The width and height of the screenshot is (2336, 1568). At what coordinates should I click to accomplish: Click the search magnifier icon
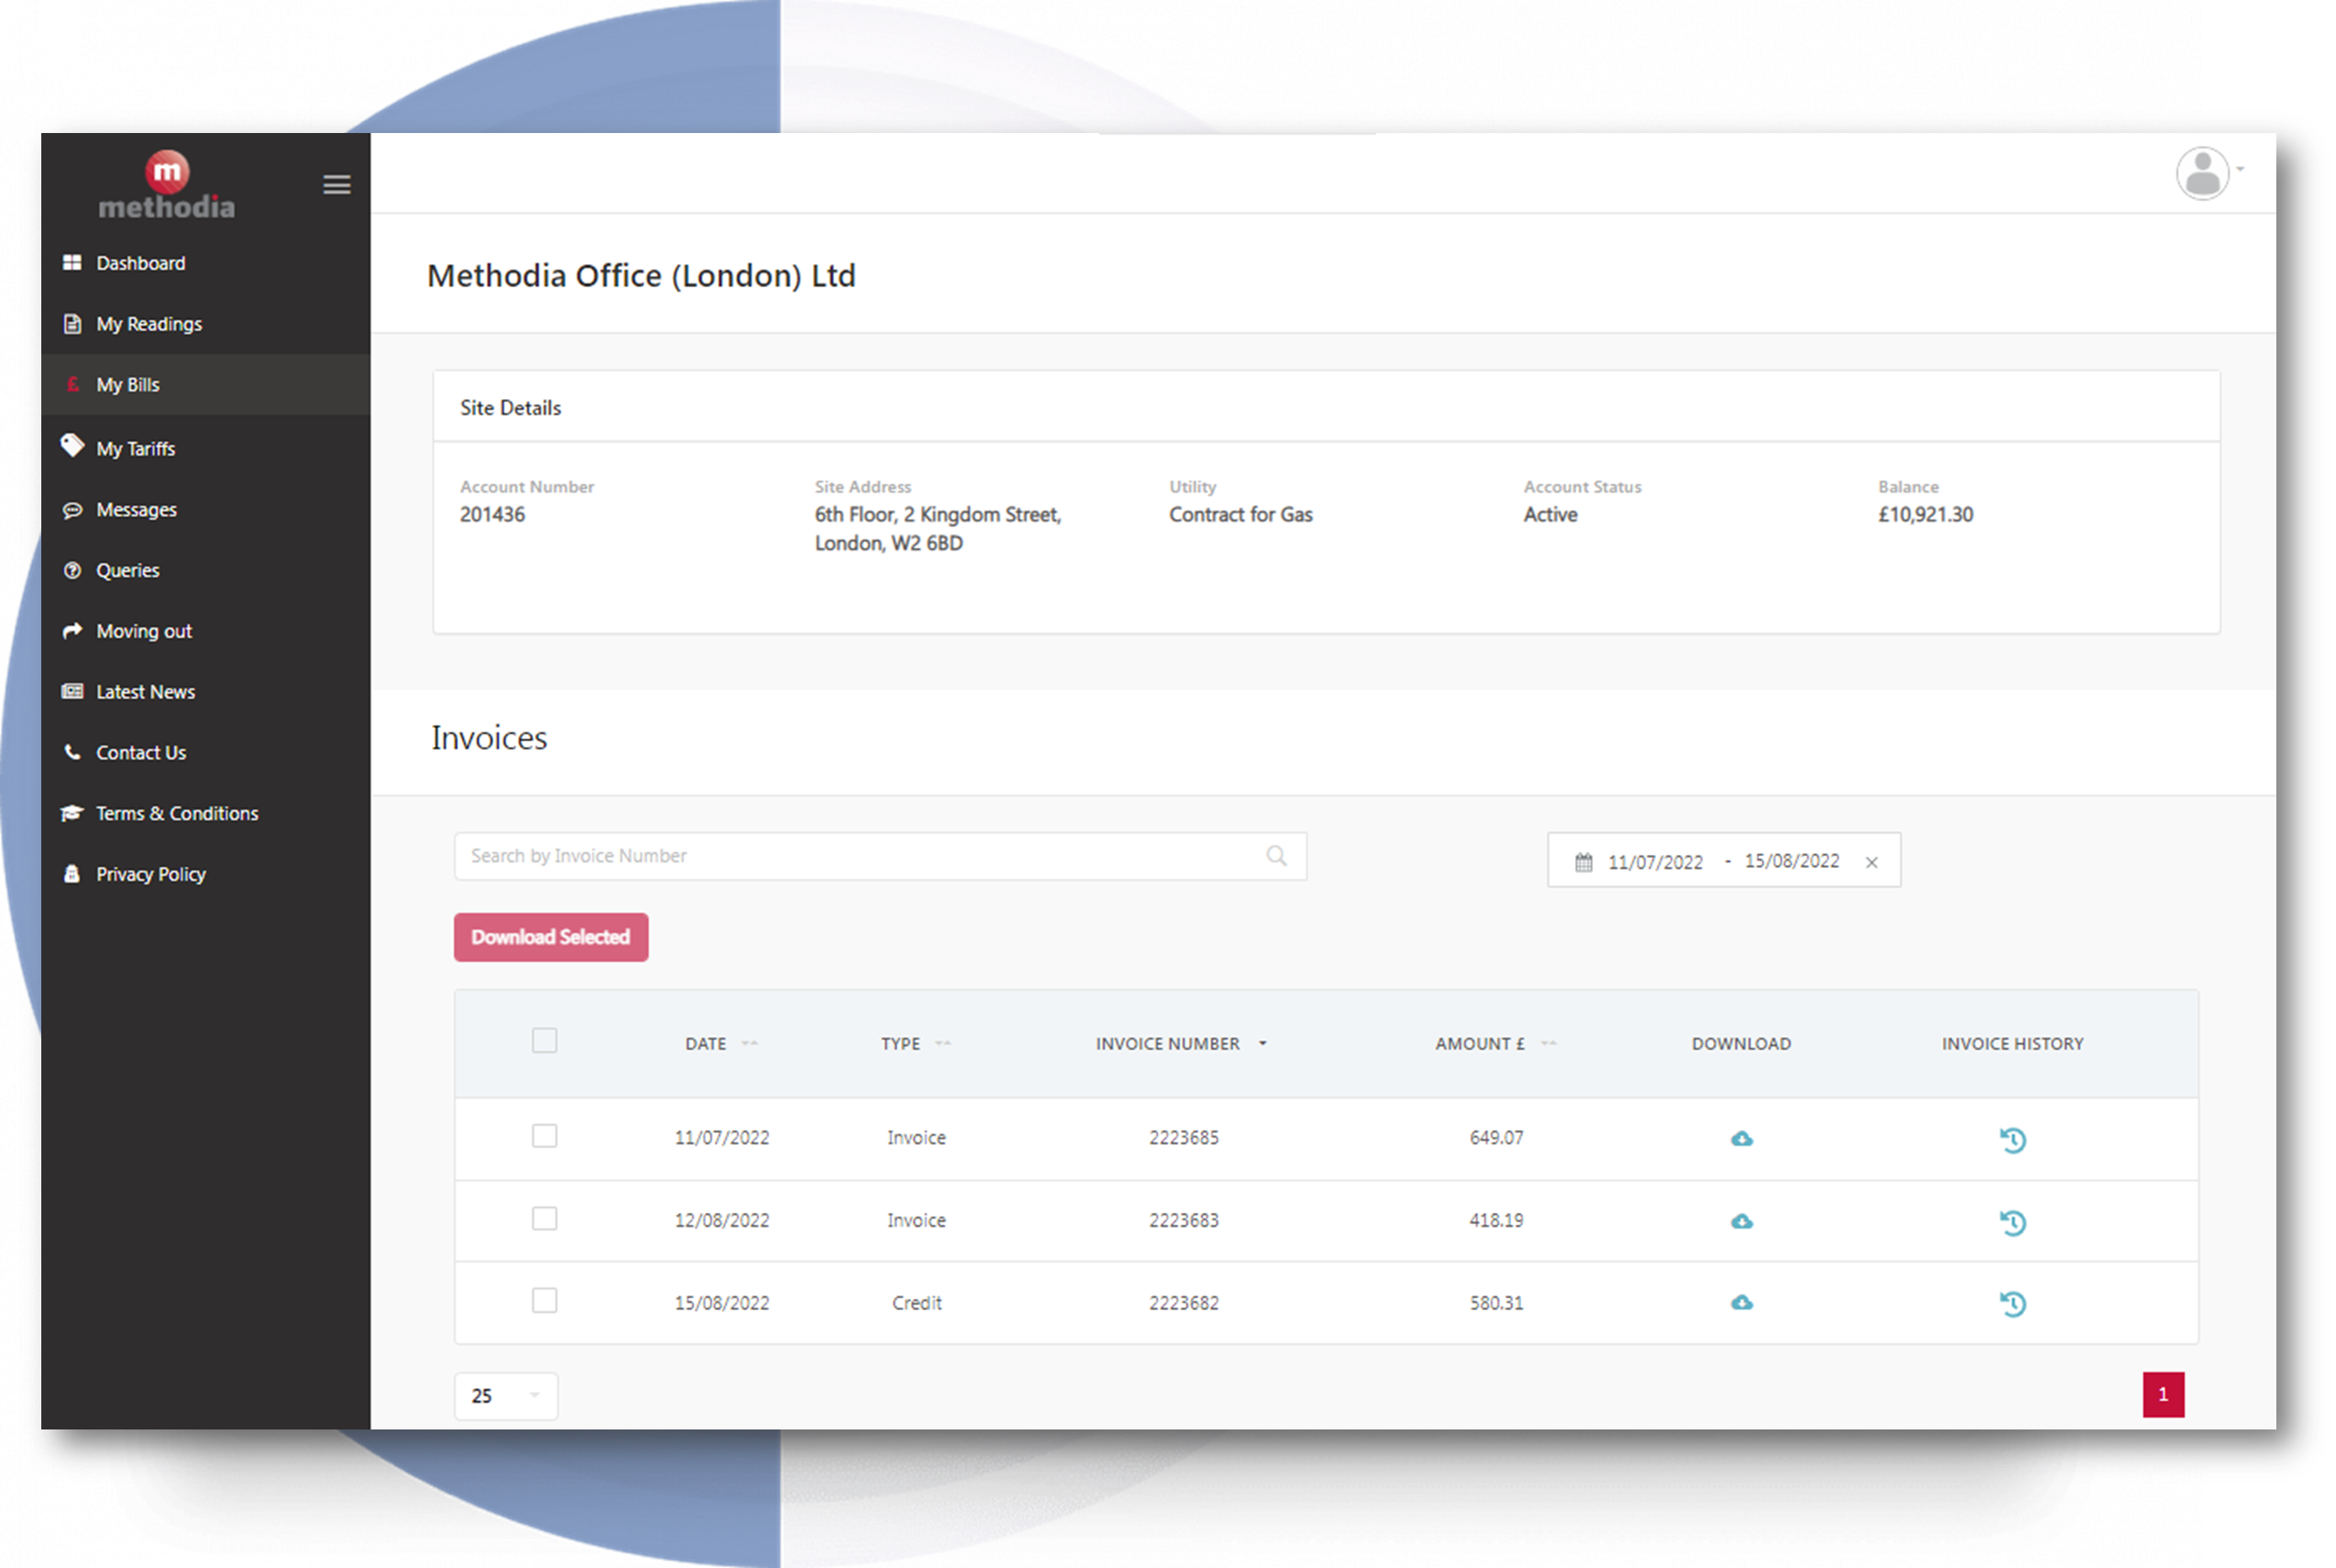[x=1276, y=856]
